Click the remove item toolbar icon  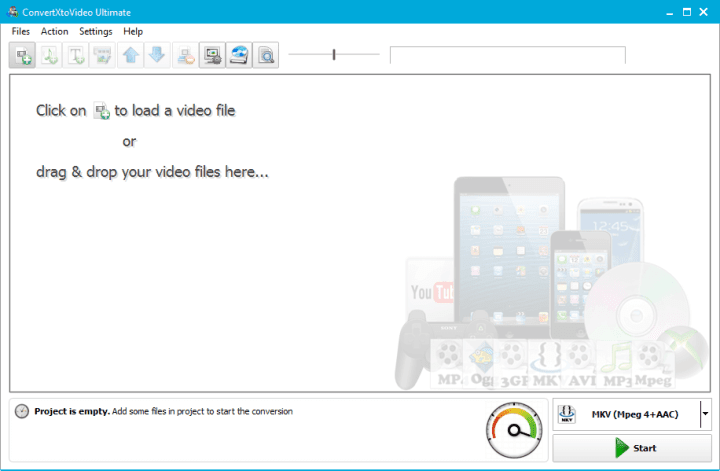click(x=186, y=55)
